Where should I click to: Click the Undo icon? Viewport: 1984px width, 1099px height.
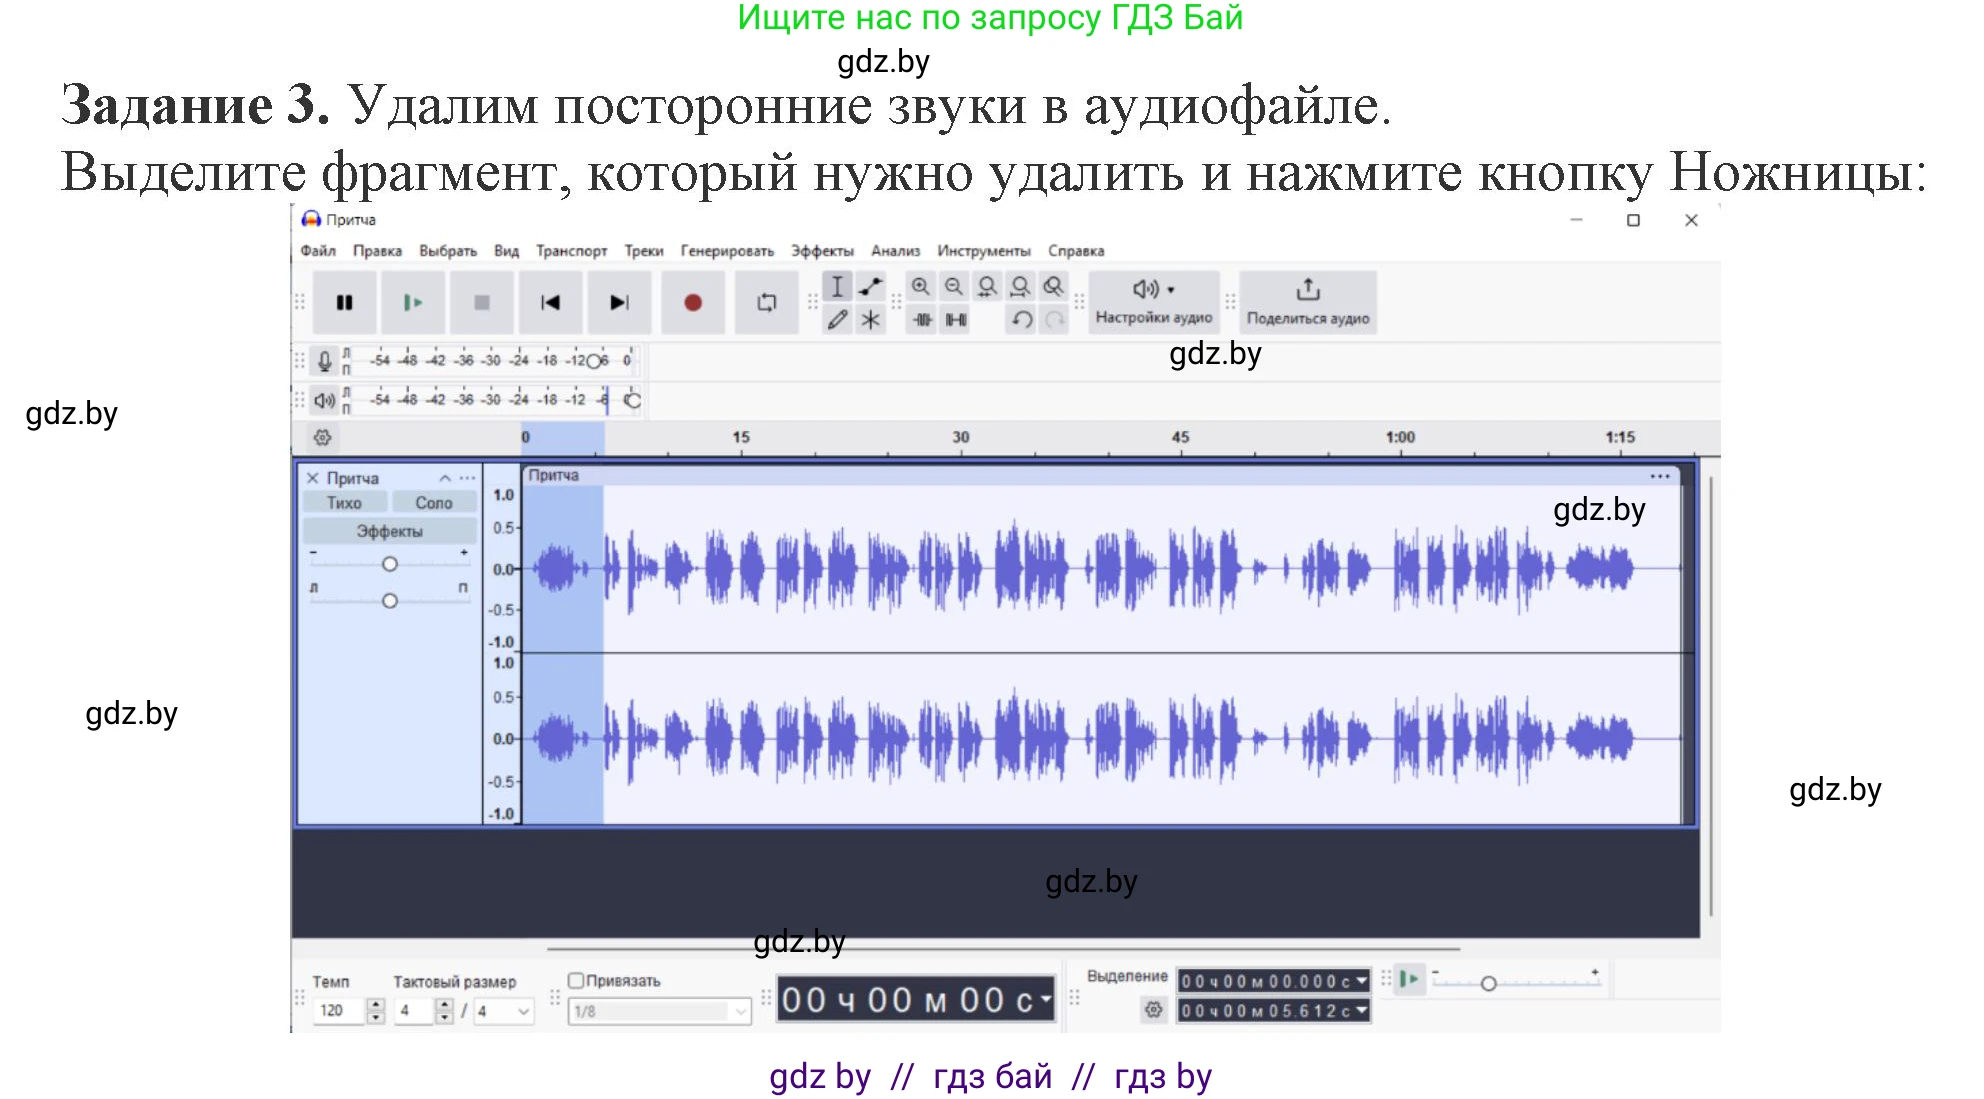point(1019,322)
